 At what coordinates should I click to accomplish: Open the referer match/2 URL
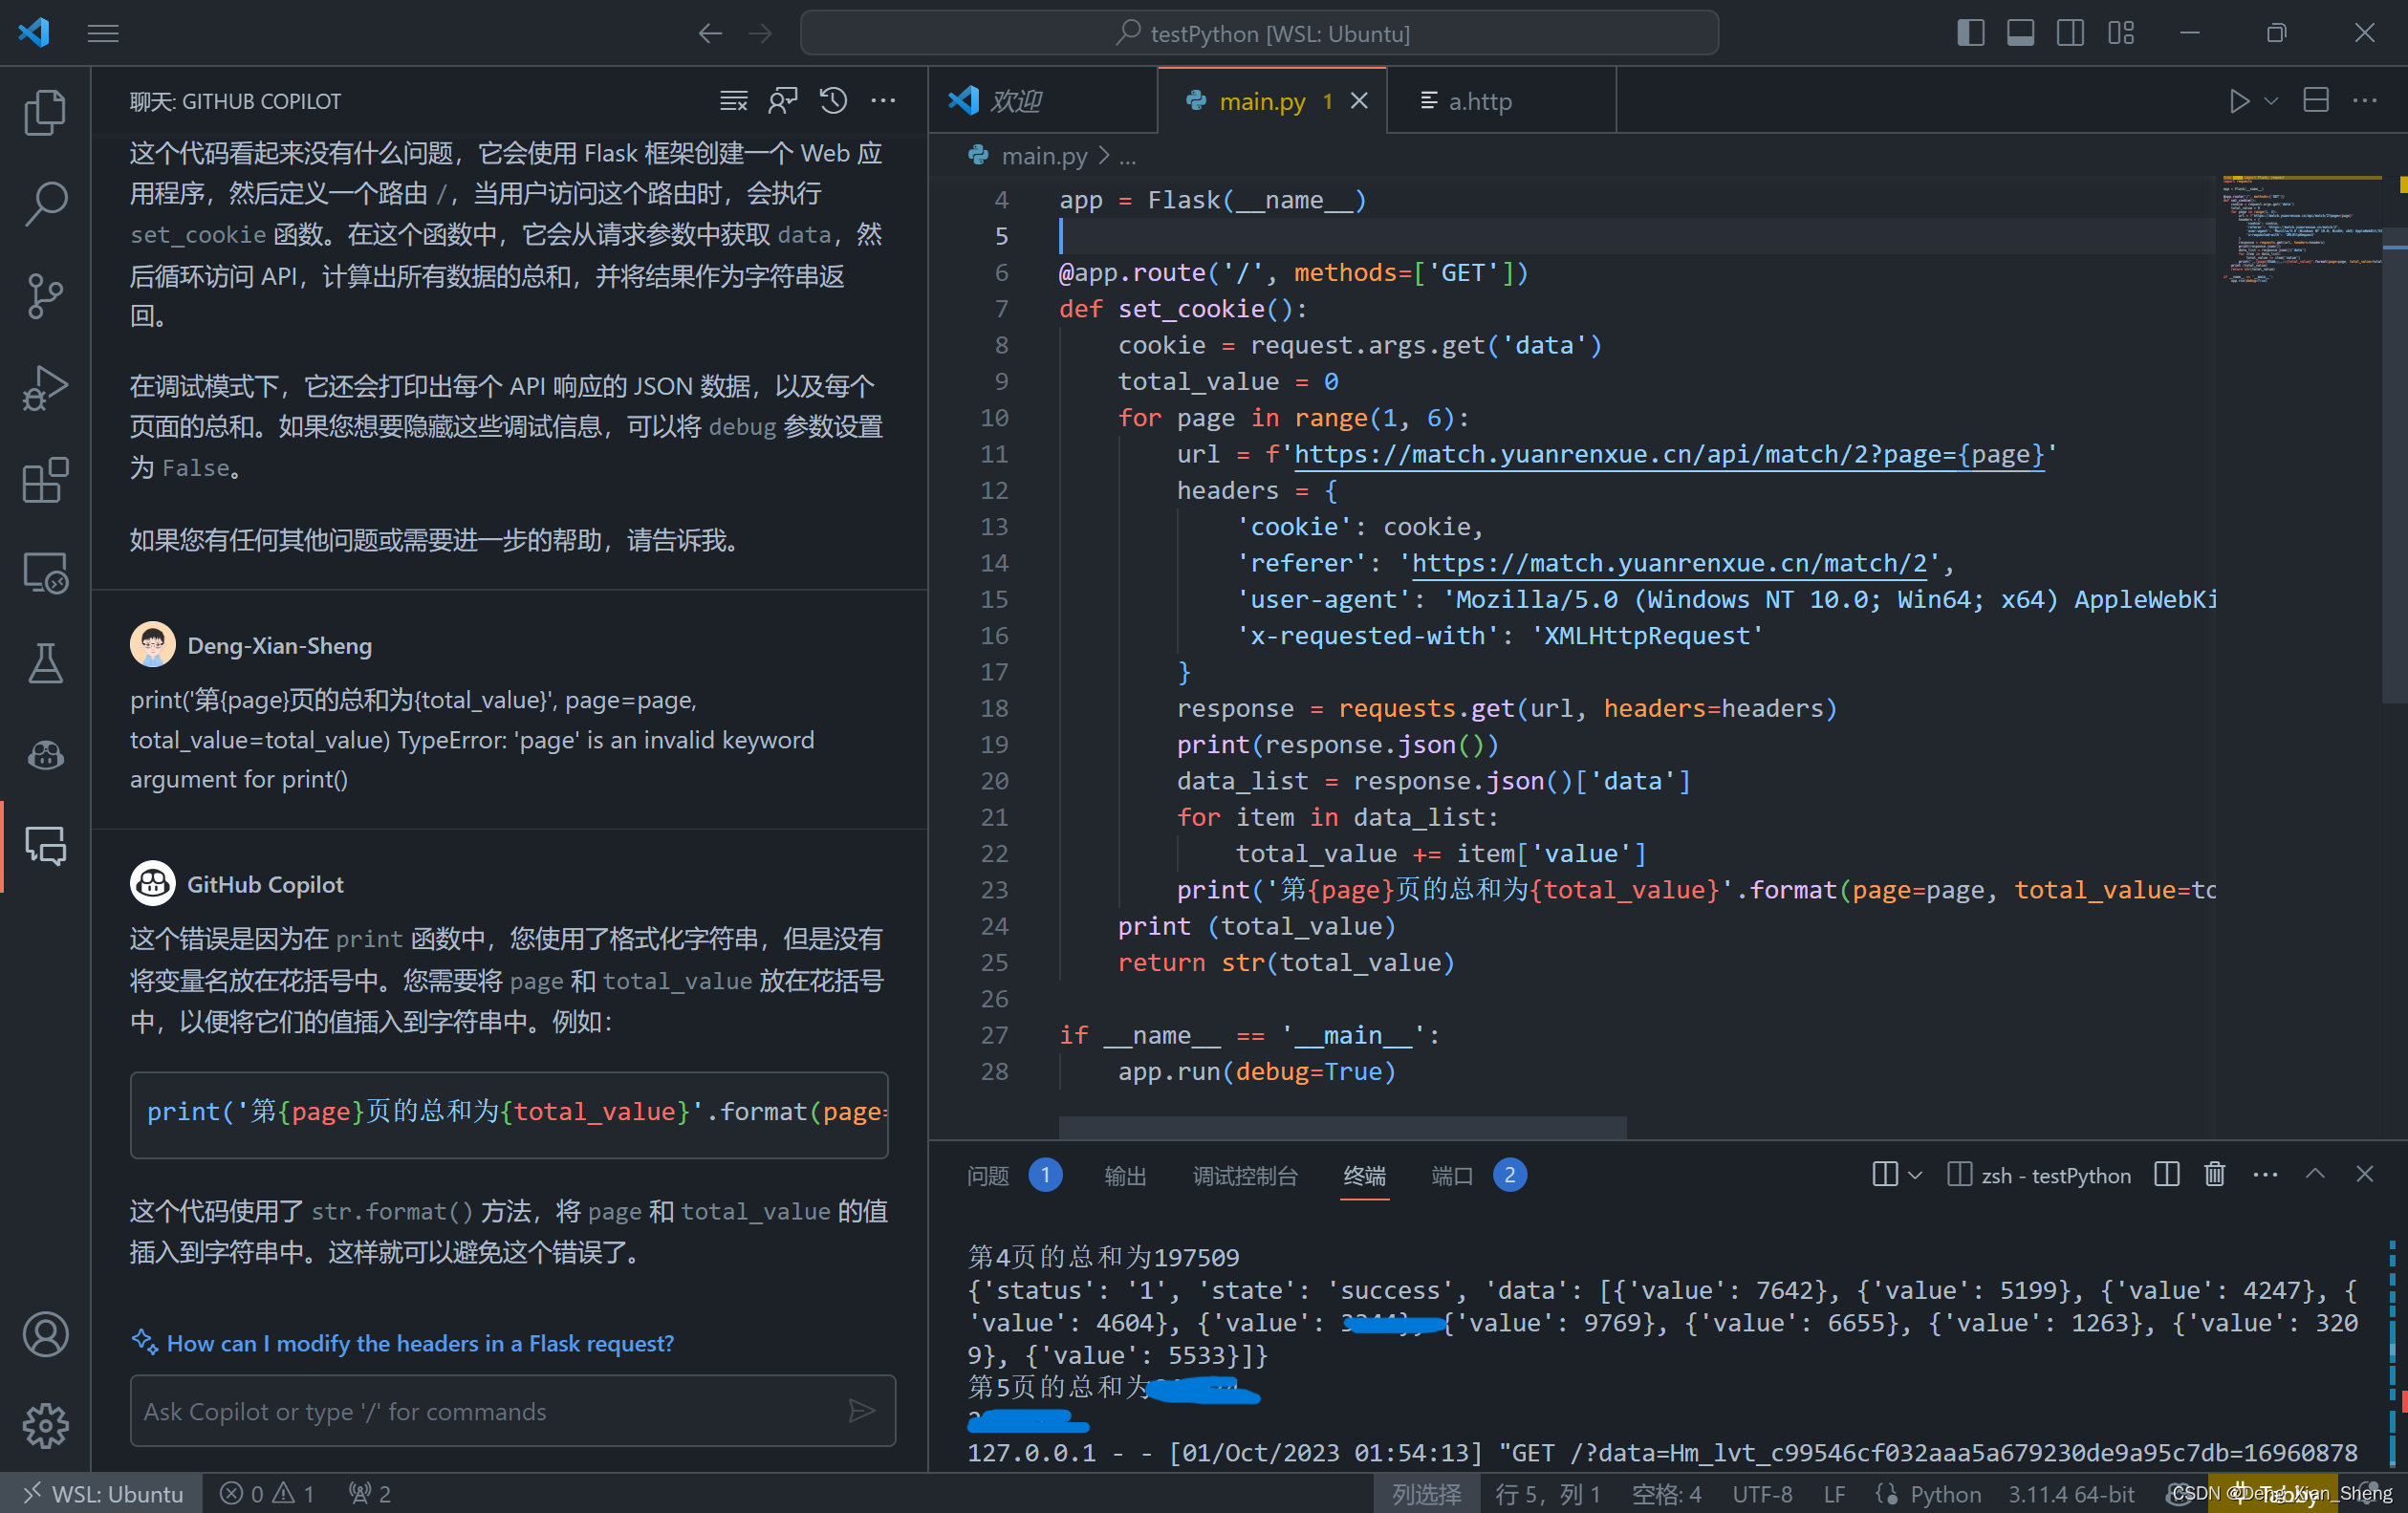(x=1668, y=563)
